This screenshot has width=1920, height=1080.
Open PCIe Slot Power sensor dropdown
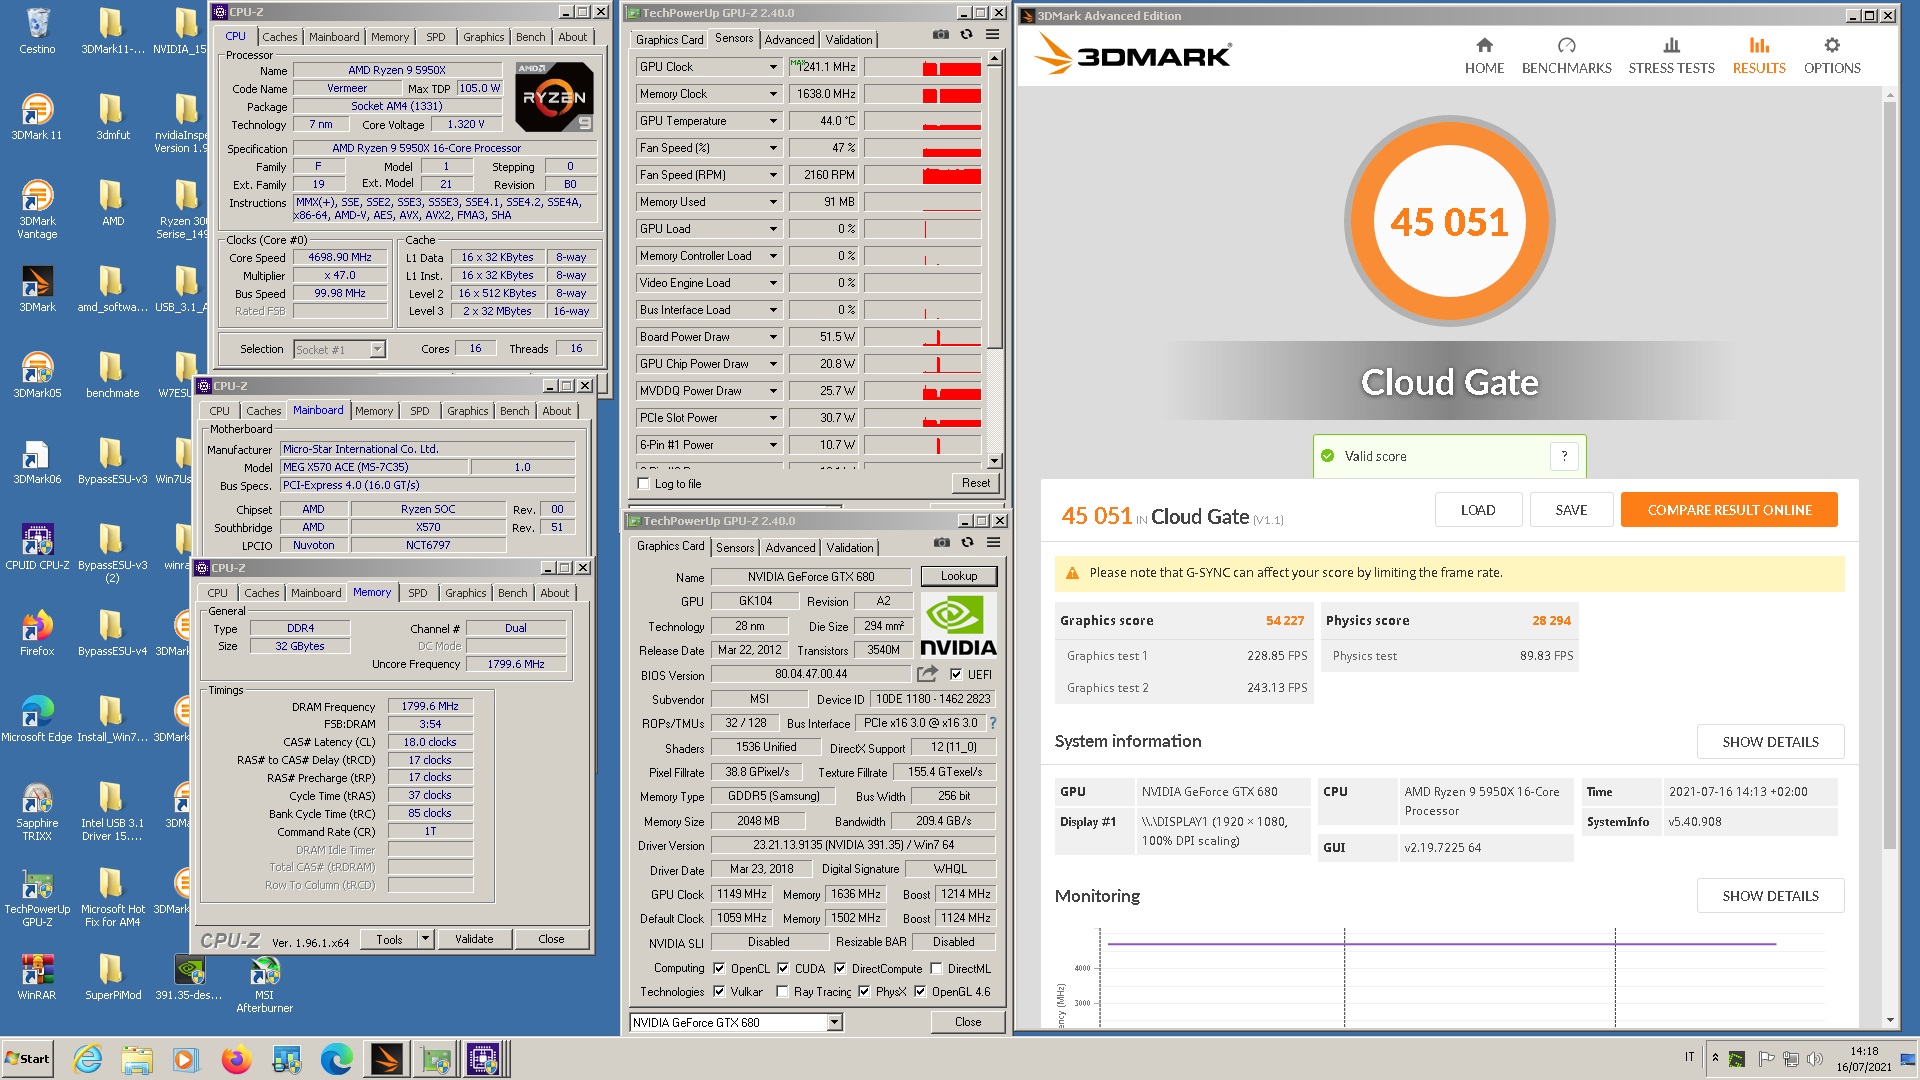coord(773,418)
